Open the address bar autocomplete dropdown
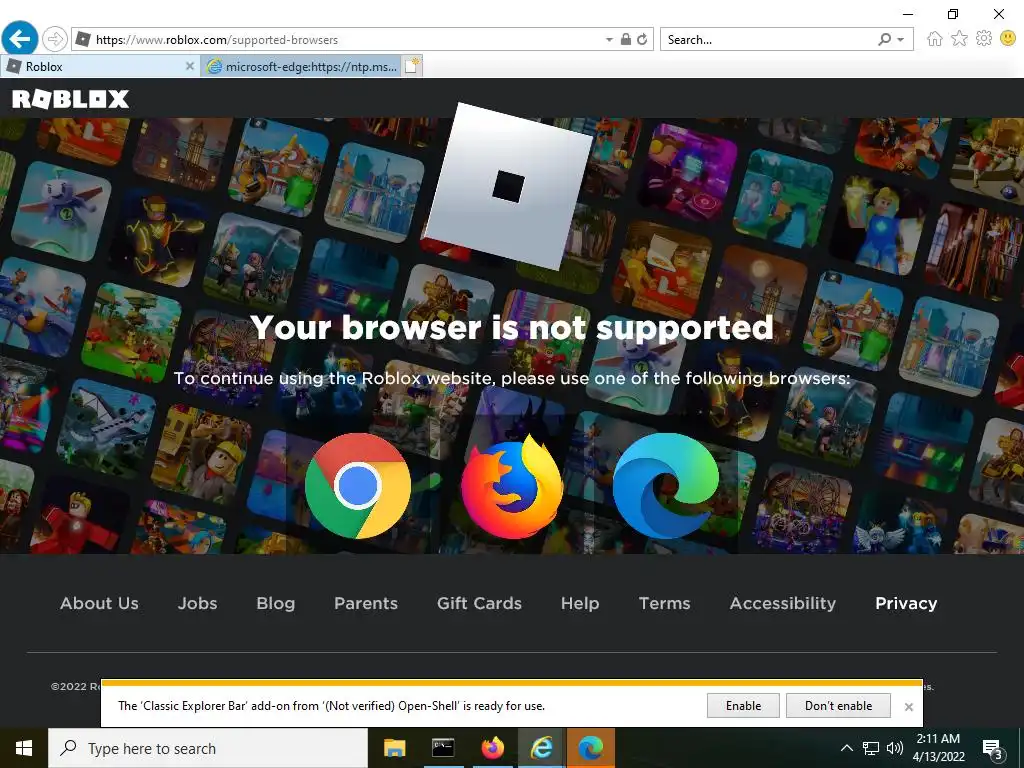This screenshot has height=768, width=1024. (609, 40)
